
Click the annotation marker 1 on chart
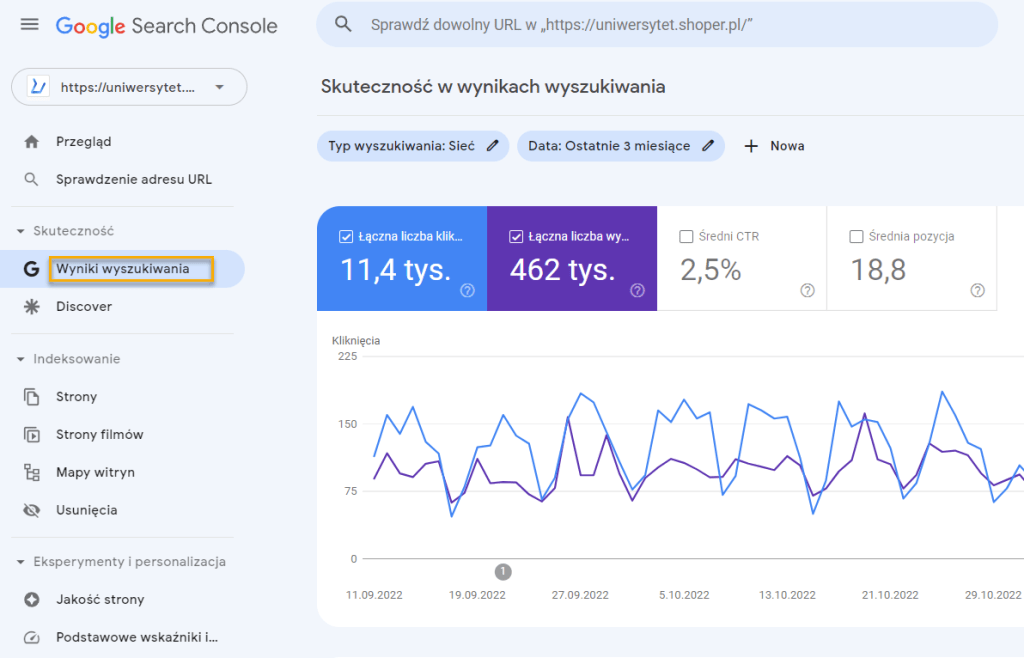[503, 572]
